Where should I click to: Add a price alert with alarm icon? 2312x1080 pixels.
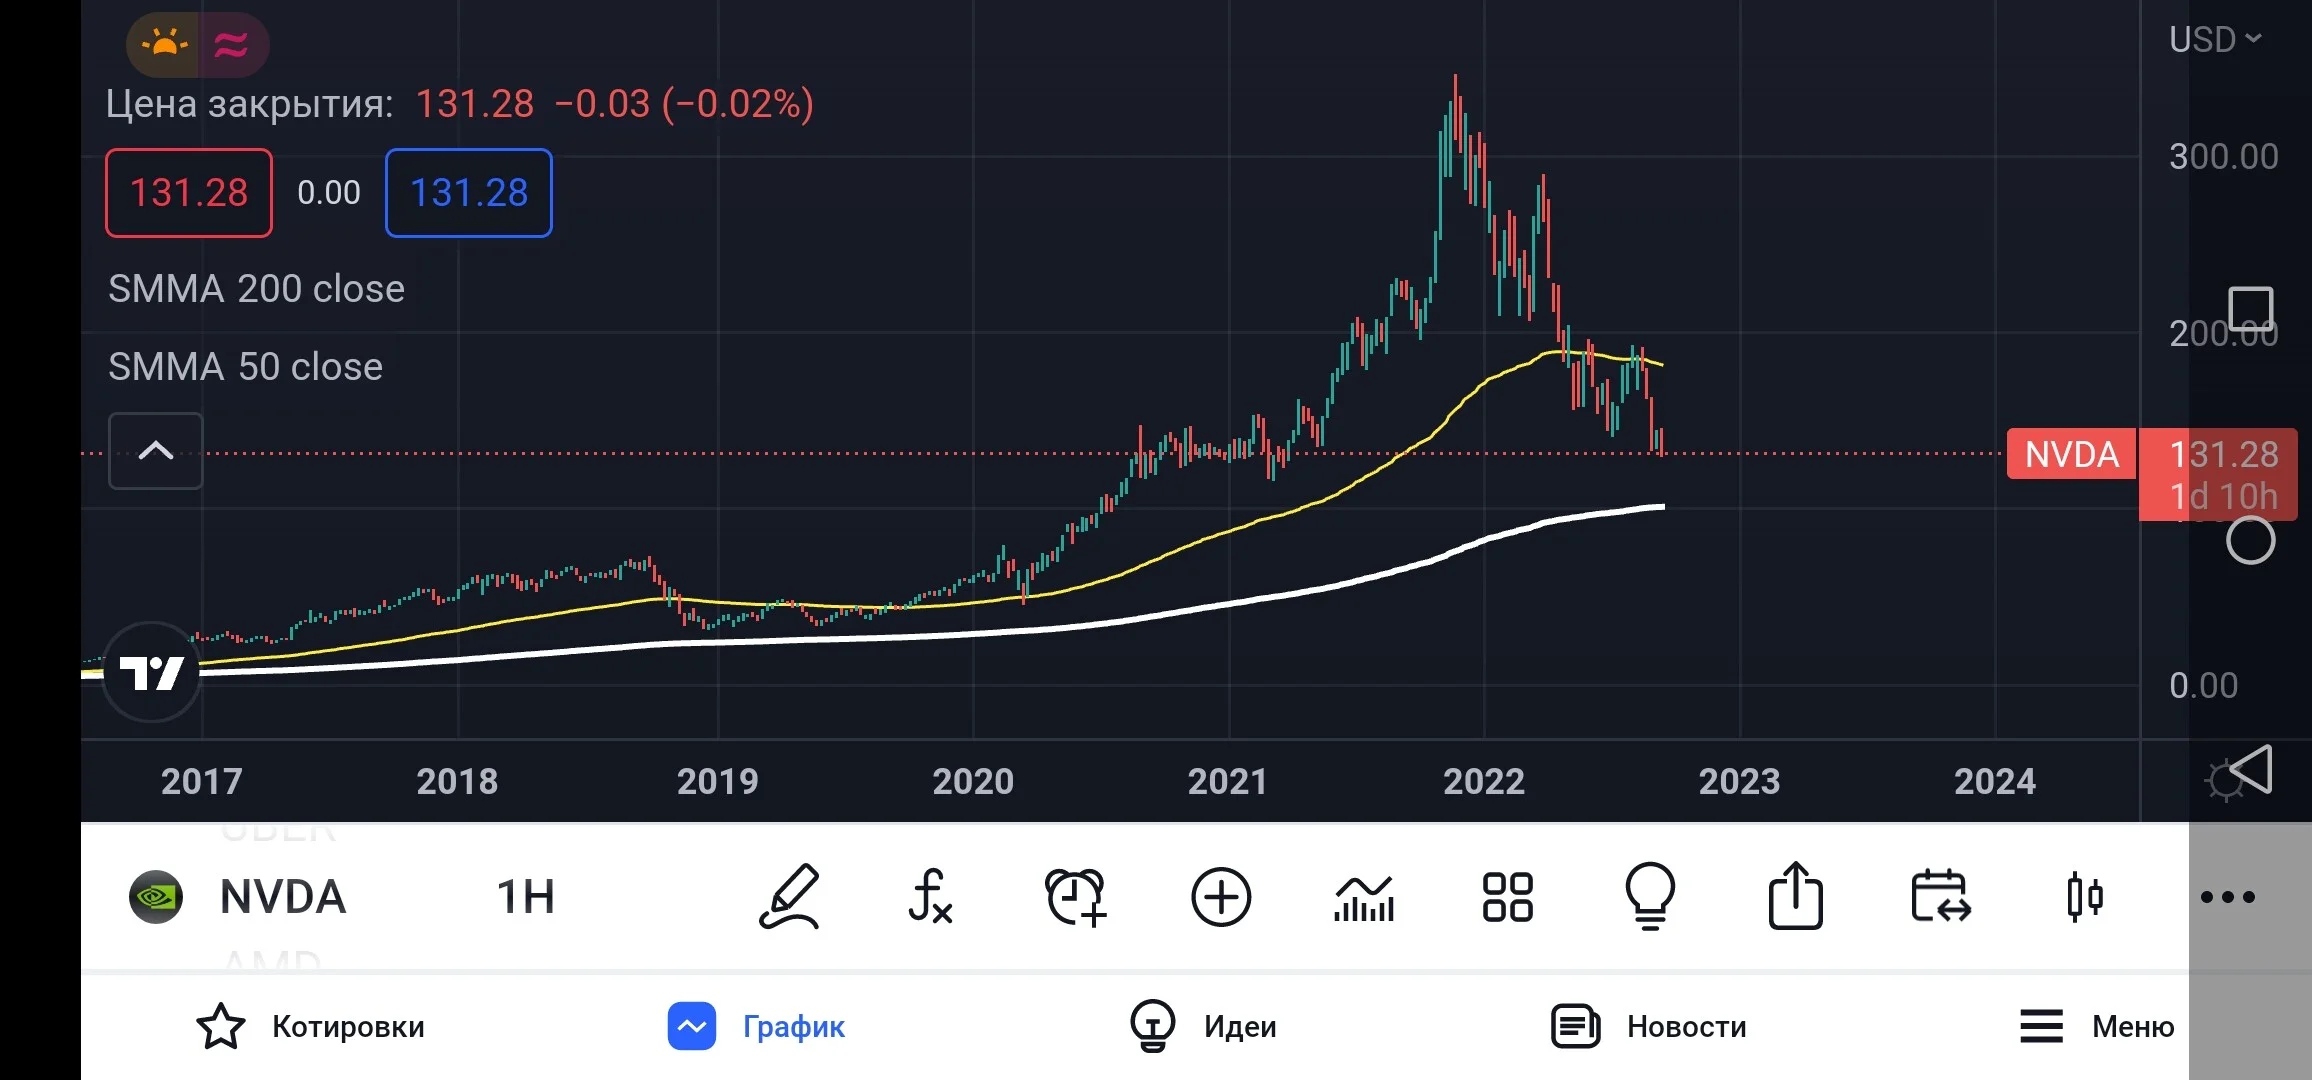(1076, 896)
